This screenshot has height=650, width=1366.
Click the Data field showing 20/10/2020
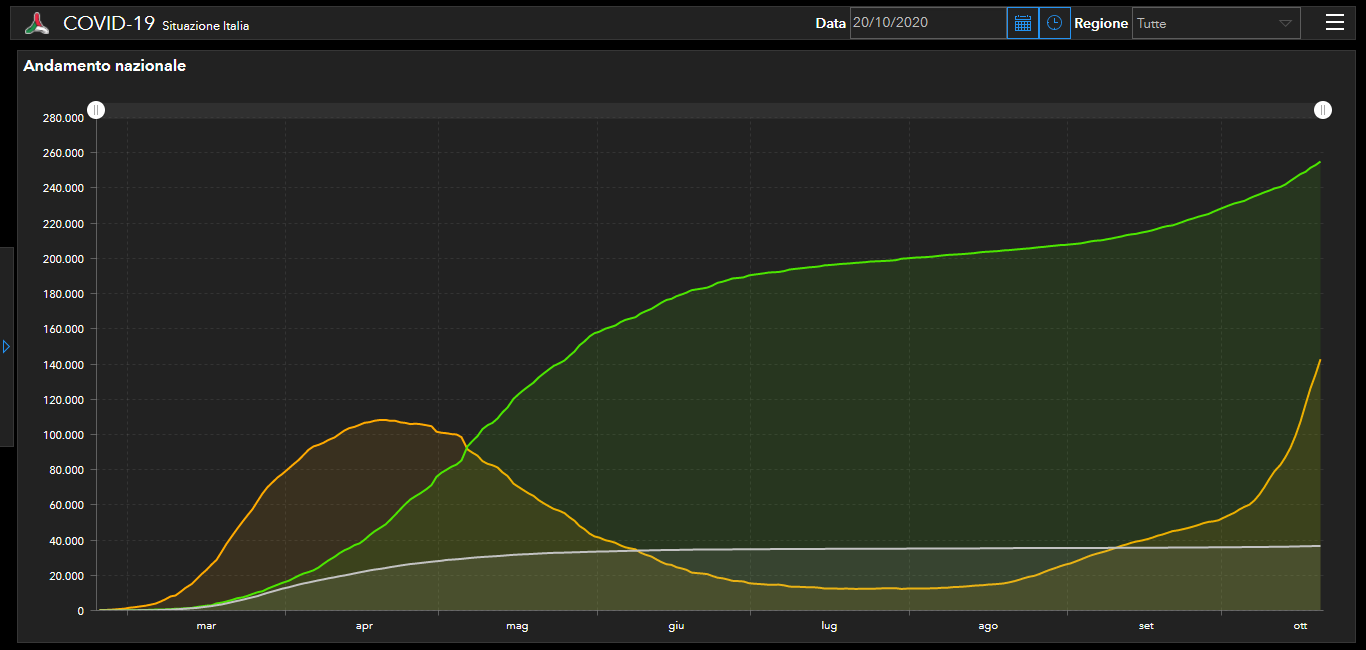[x=927, y=23]
